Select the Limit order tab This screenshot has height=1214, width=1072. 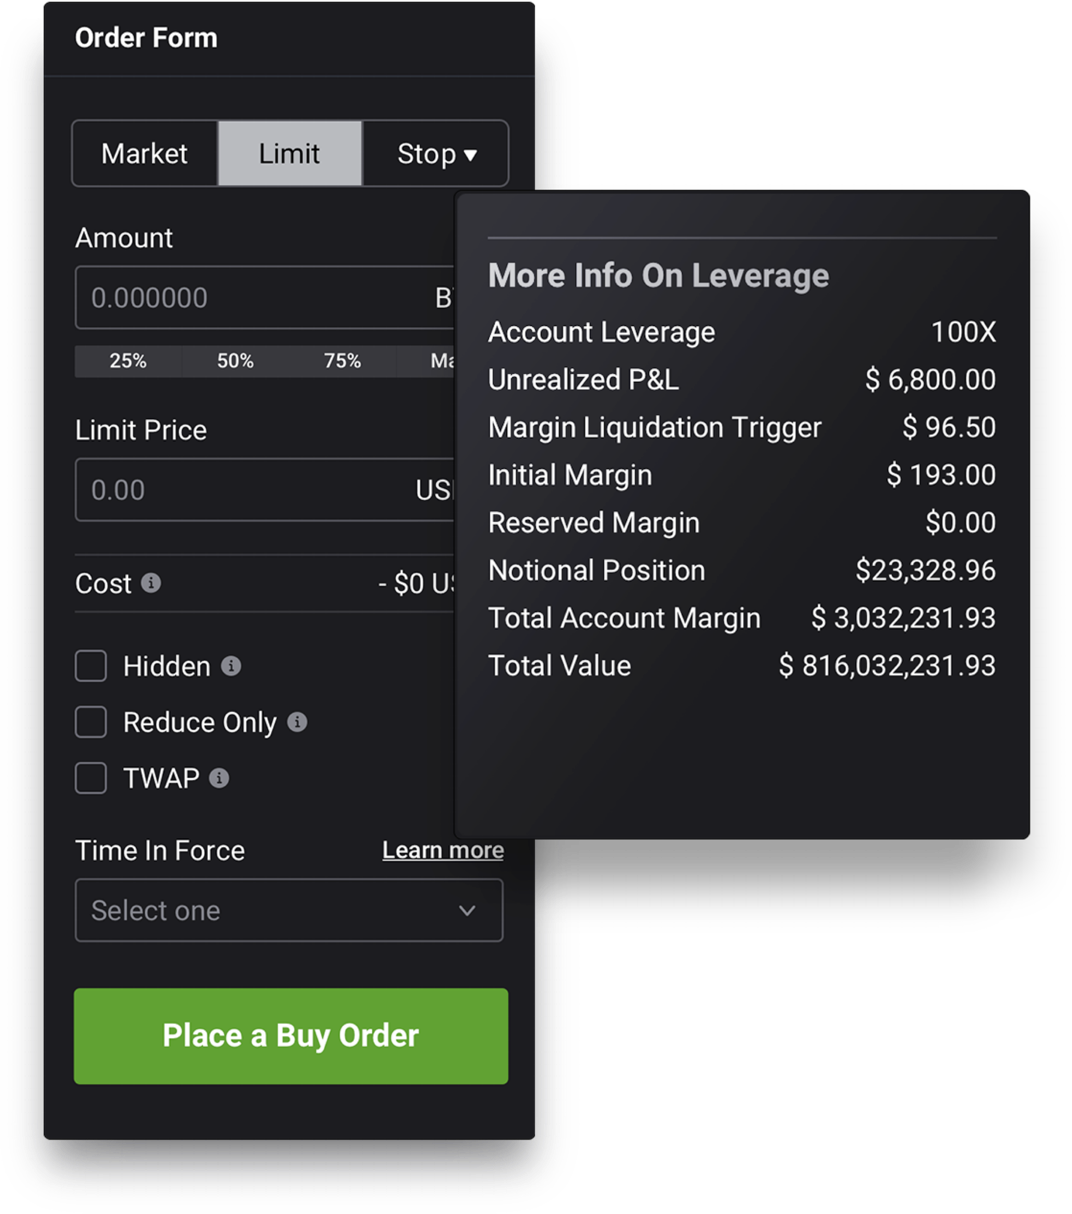(x=290, y=154)
